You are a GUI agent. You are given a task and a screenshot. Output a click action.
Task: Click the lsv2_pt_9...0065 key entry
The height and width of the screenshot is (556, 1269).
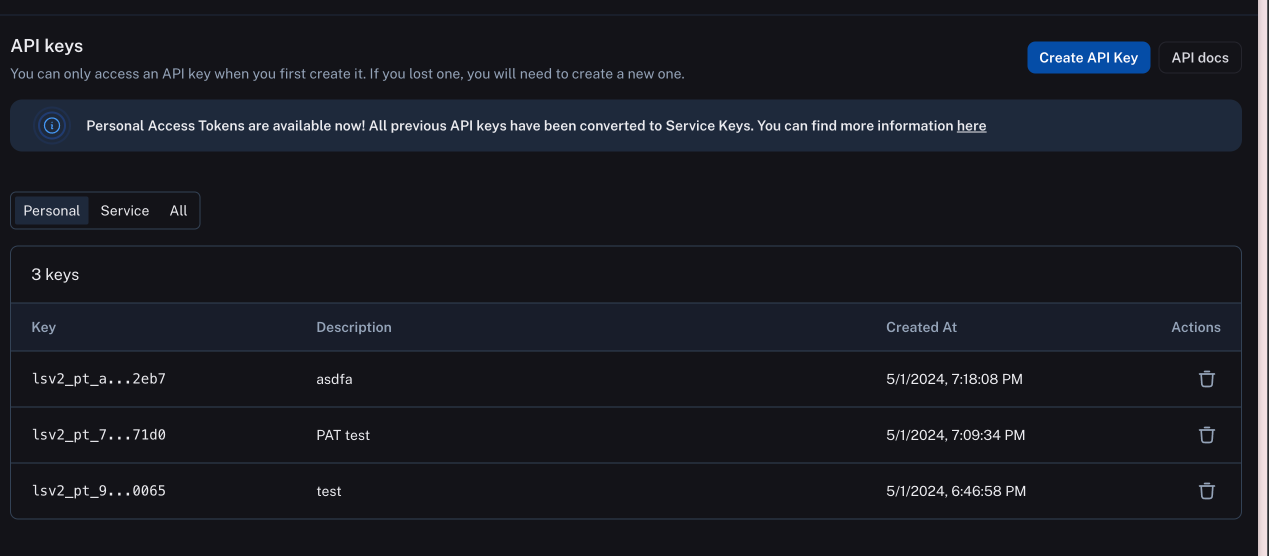coord(98,491)
